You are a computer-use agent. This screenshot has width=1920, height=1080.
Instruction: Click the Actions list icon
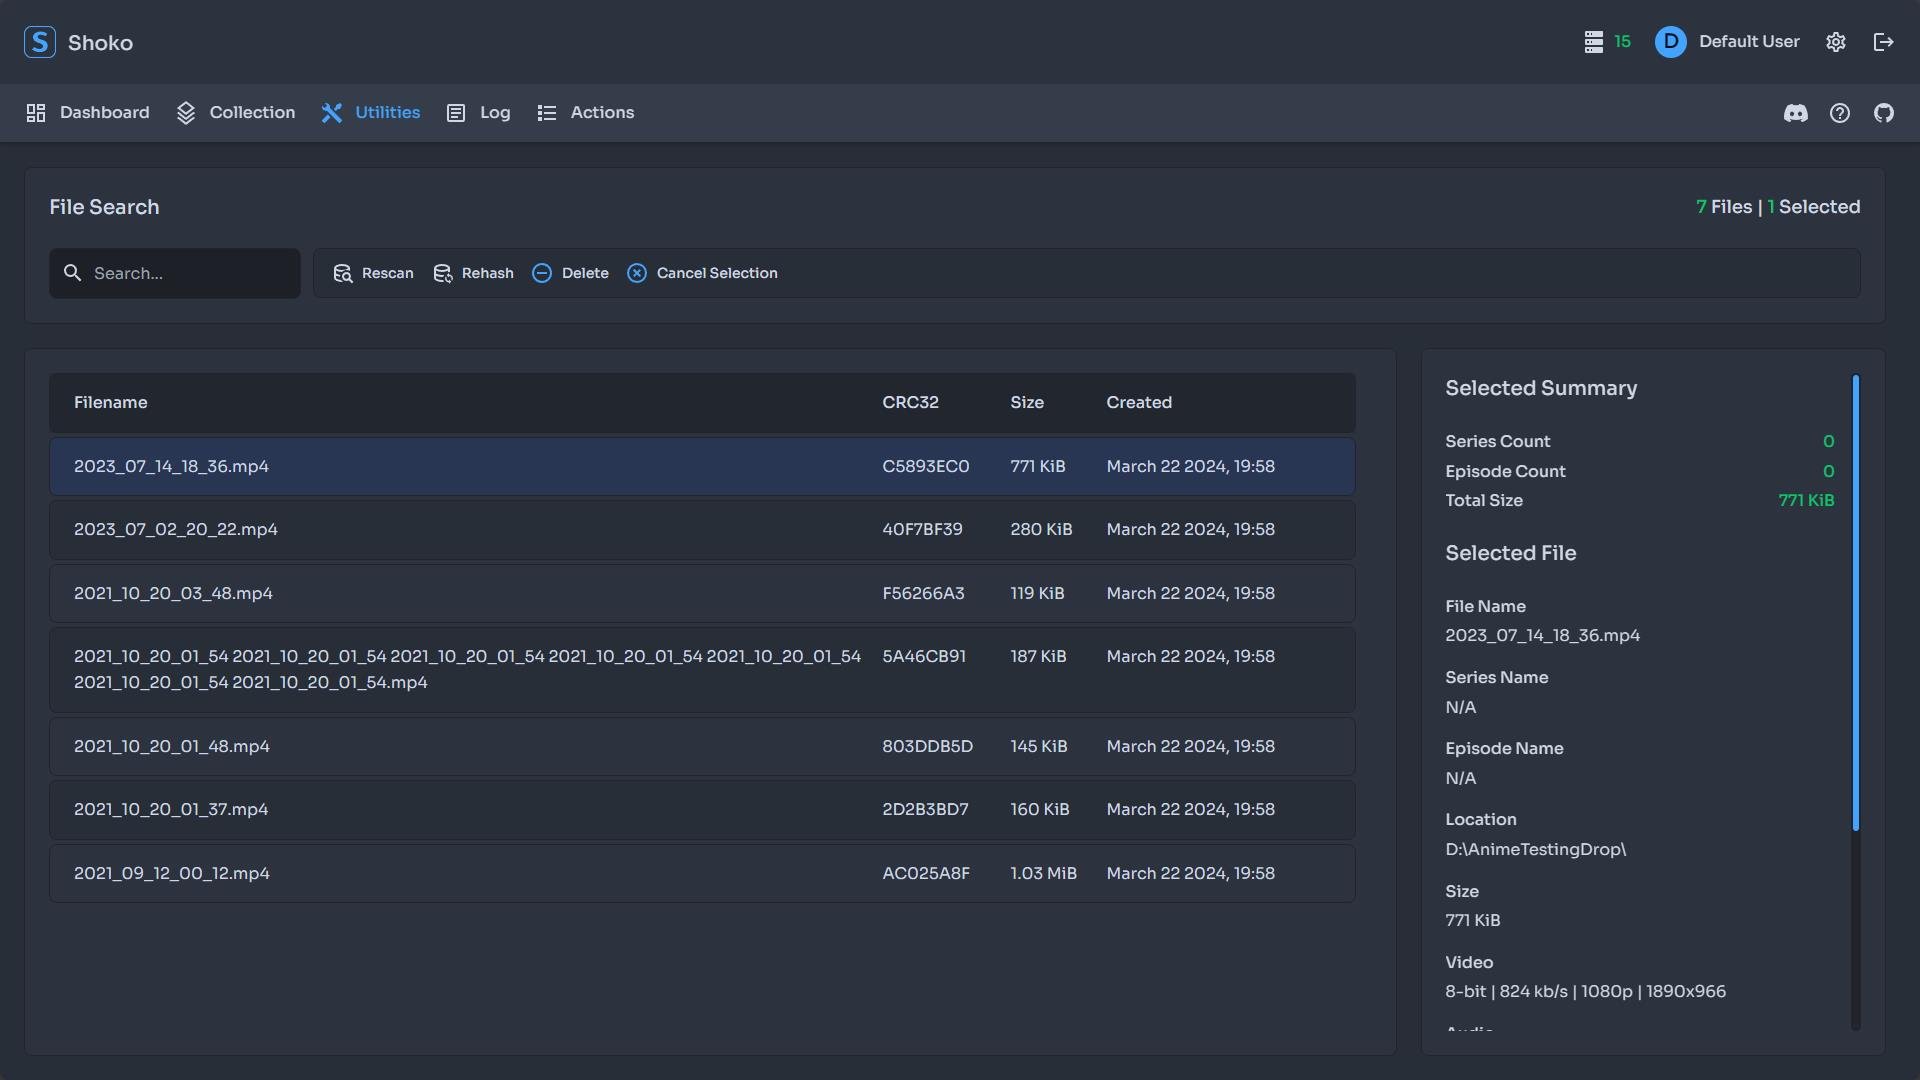[546, 113]
